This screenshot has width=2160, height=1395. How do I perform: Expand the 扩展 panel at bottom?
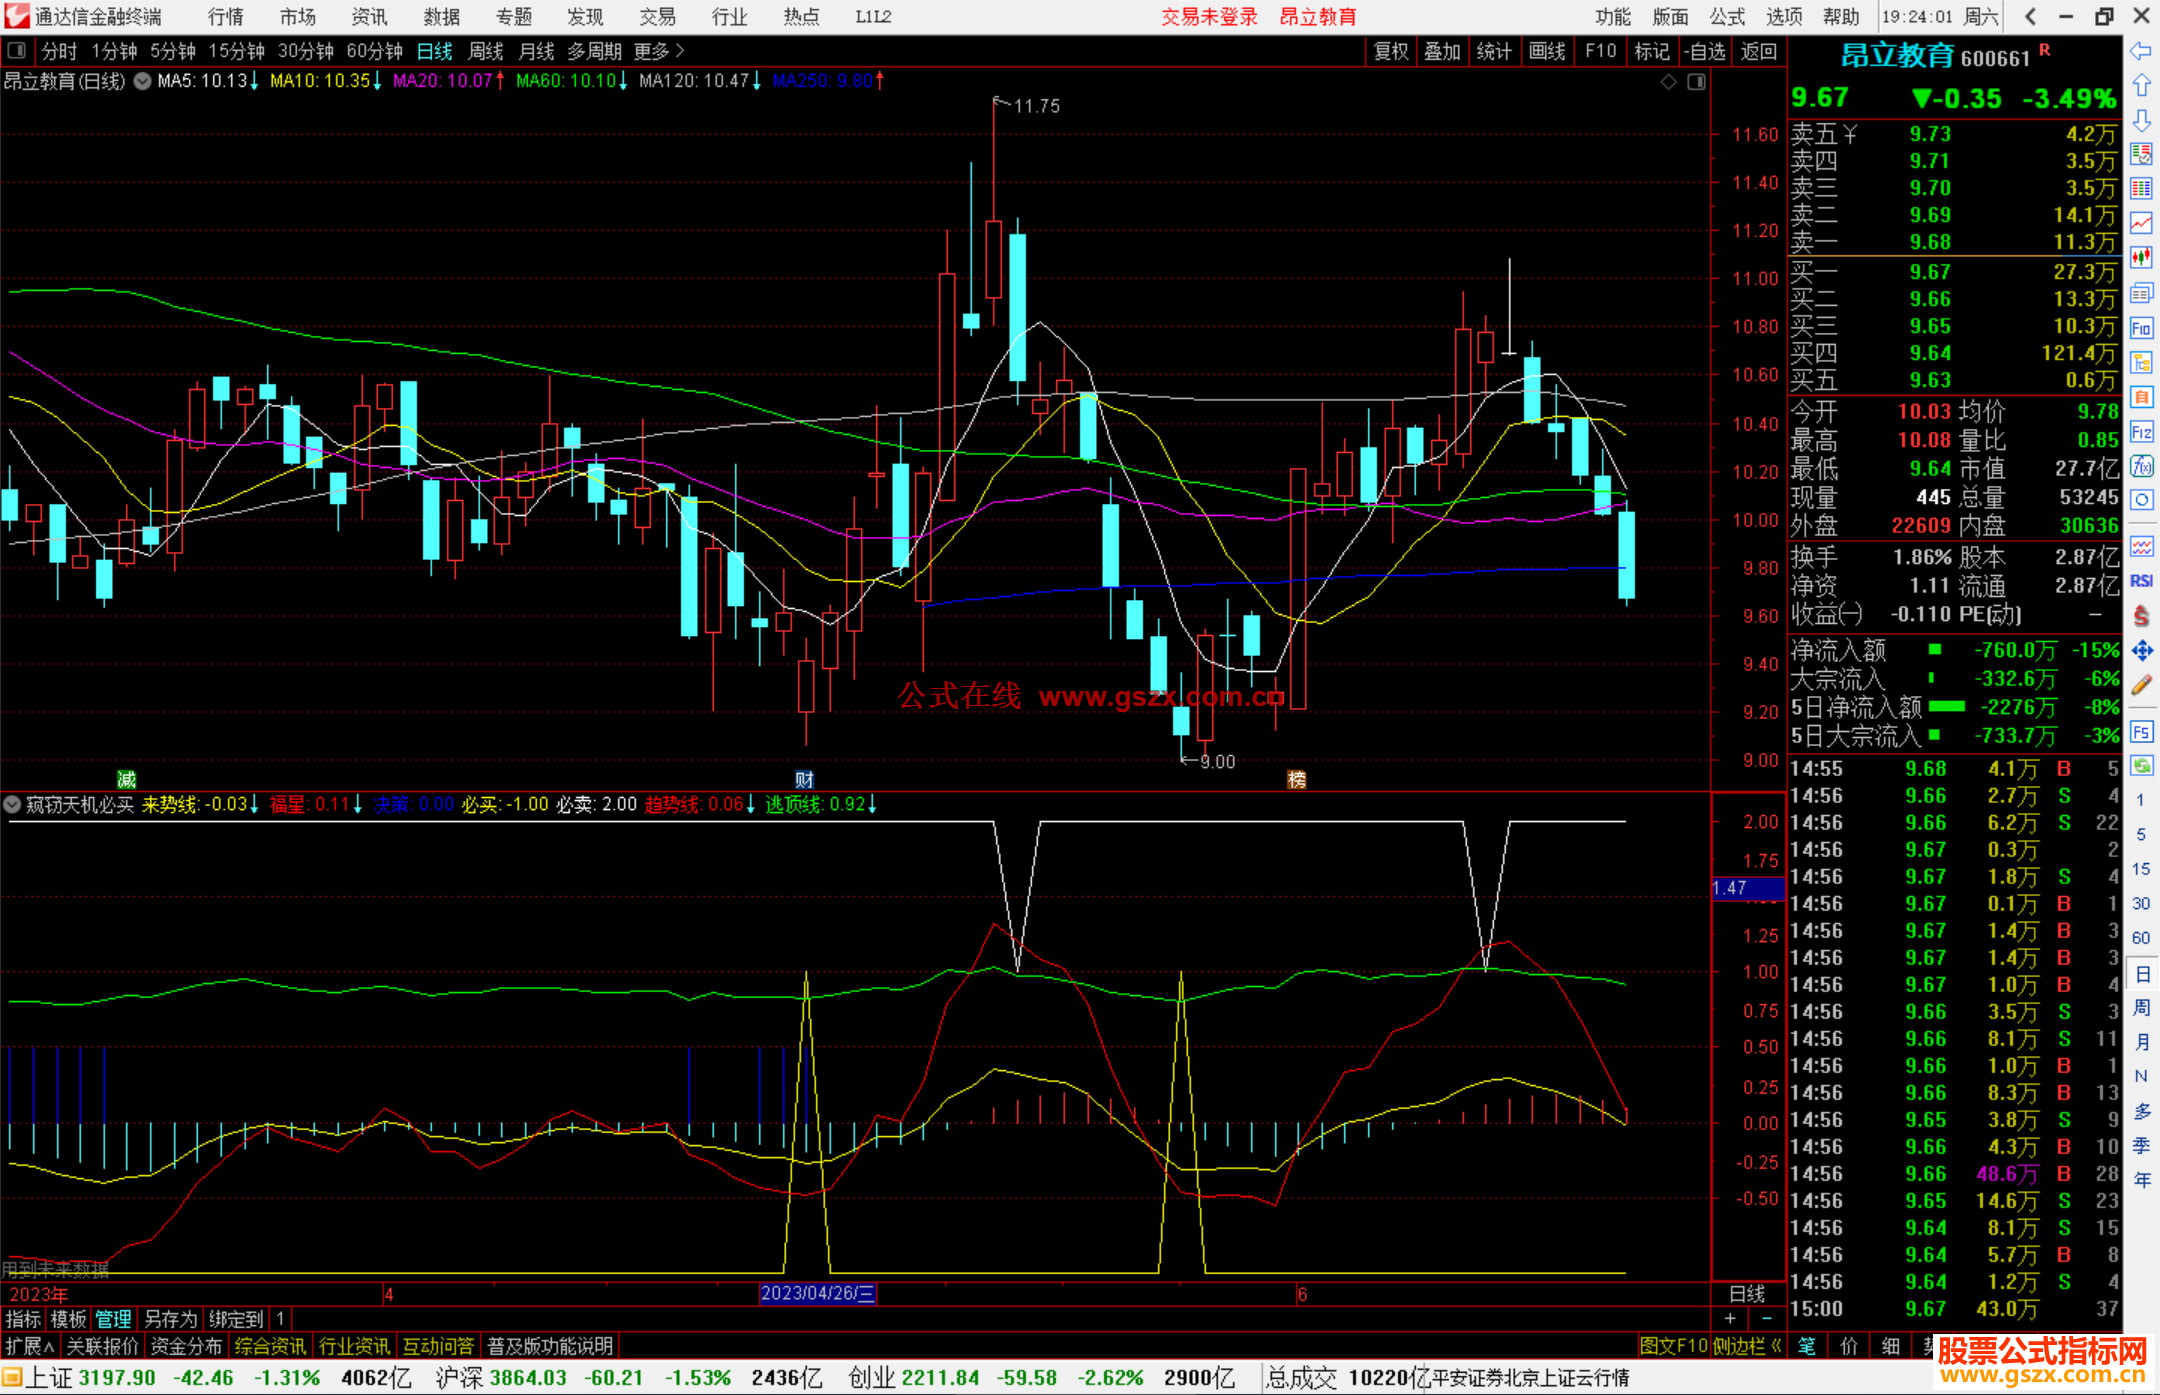[x=29, y=1346]
